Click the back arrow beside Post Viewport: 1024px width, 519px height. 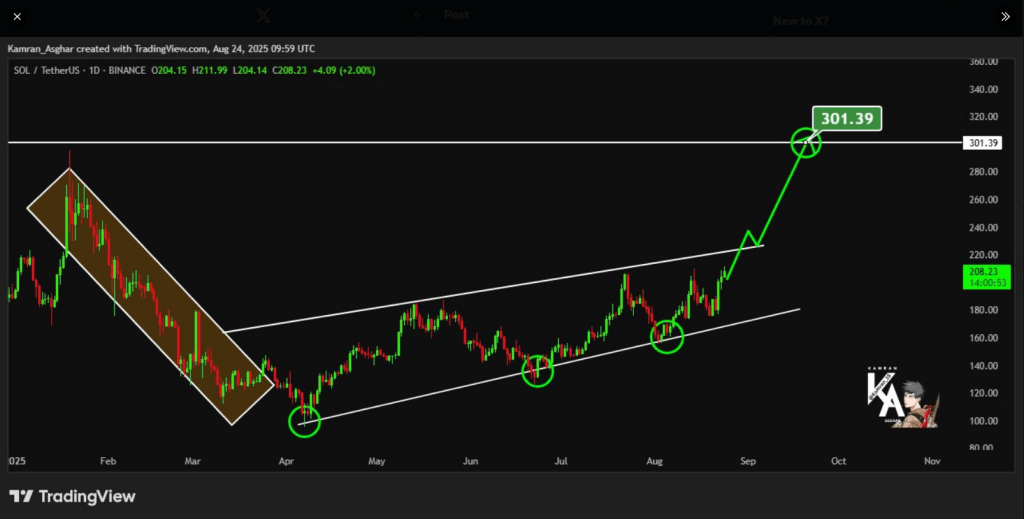tap(418, 15)
